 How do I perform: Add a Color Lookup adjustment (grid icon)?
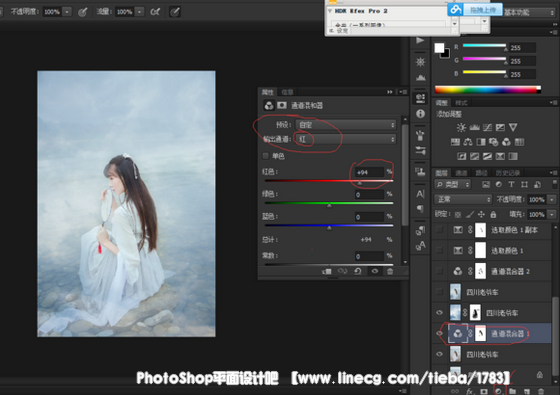click(x=519, y=142)
